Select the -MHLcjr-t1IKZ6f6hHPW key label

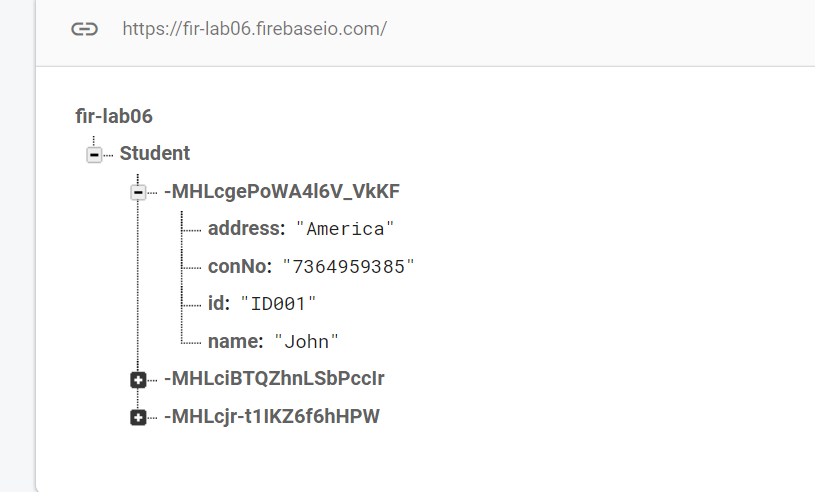(272, 417)
